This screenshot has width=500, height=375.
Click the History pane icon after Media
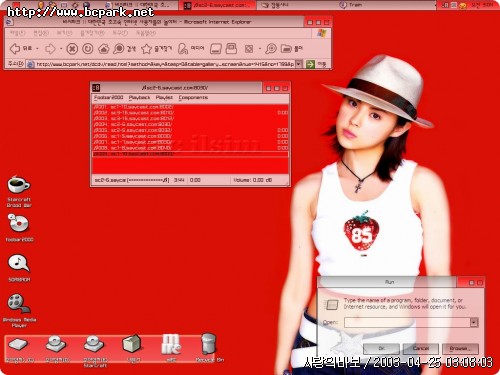pyautogui.click(x=216, y=49)
